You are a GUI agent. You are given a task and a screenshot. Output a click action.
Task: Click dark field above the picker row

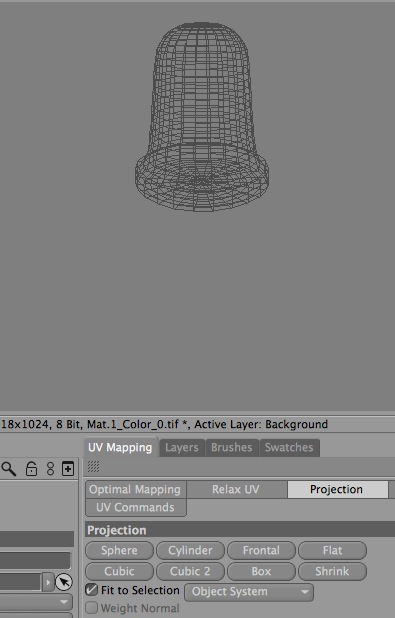pos(35,560)
